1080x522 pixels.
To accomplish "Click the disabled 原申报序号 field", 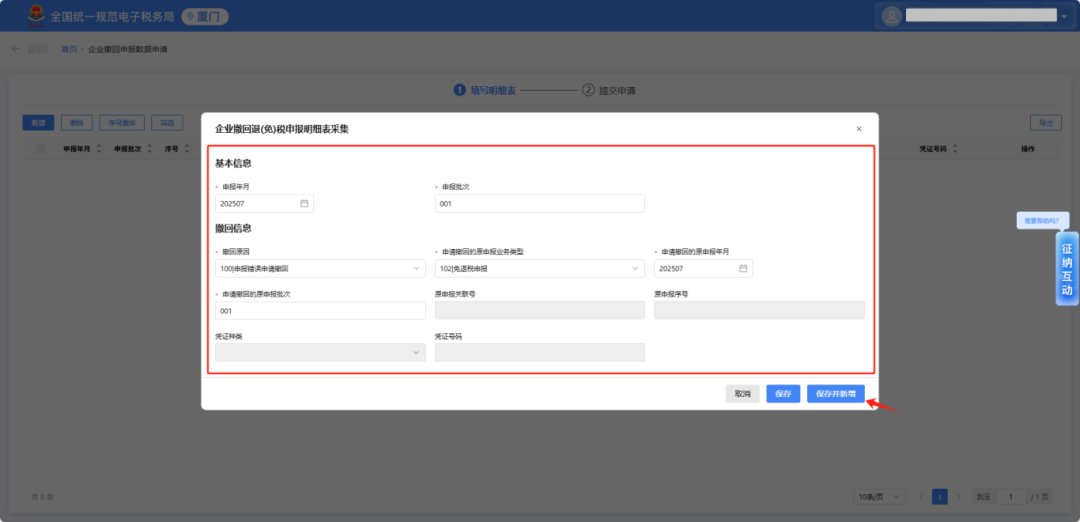I will (759, 311).
